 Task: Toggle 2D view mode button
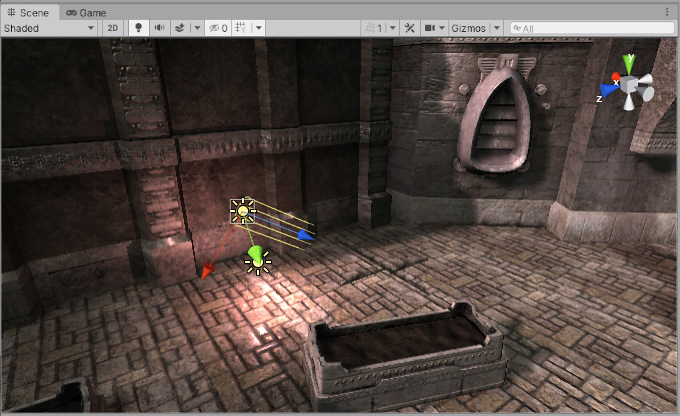pyautogui.click(x=113, y=28)
